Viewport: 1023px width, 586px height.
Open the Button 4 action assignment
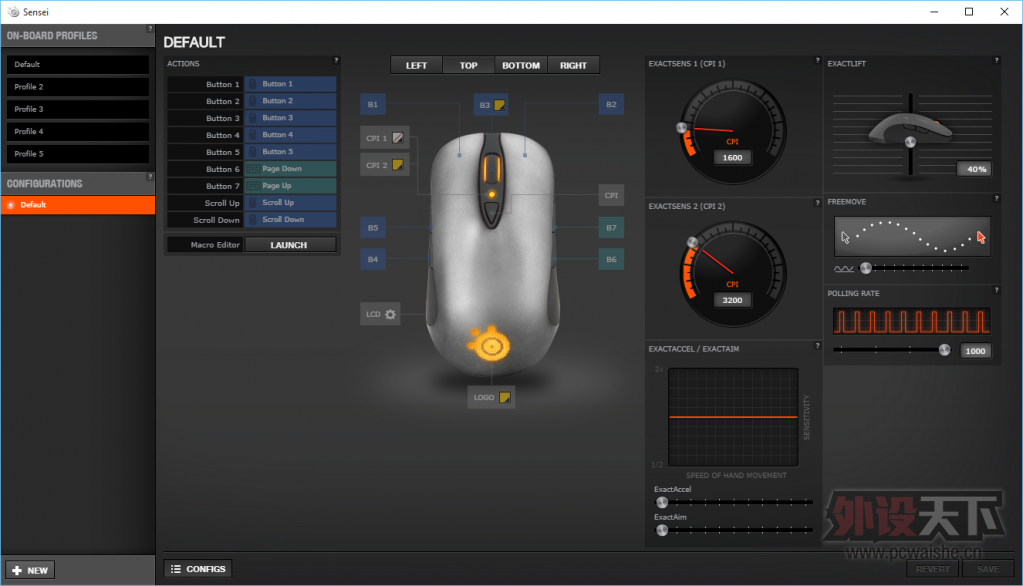point(290,135)
